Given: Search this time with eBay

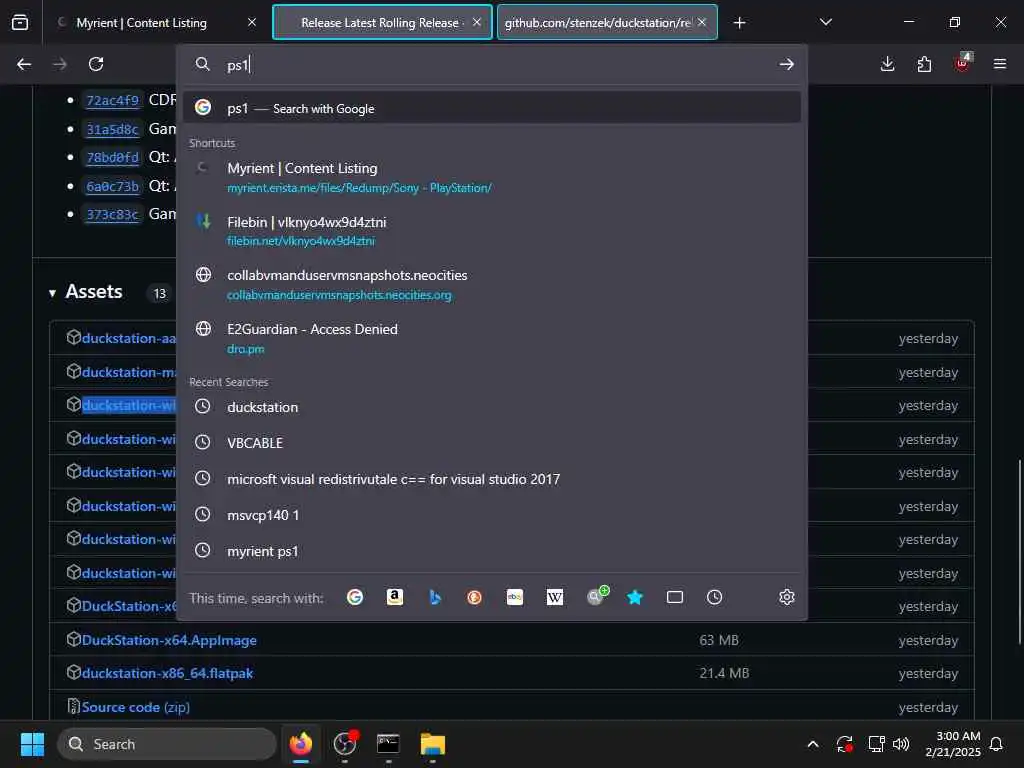Looking at the screenshot, I should pyautogui.click(x=515, y=597).
